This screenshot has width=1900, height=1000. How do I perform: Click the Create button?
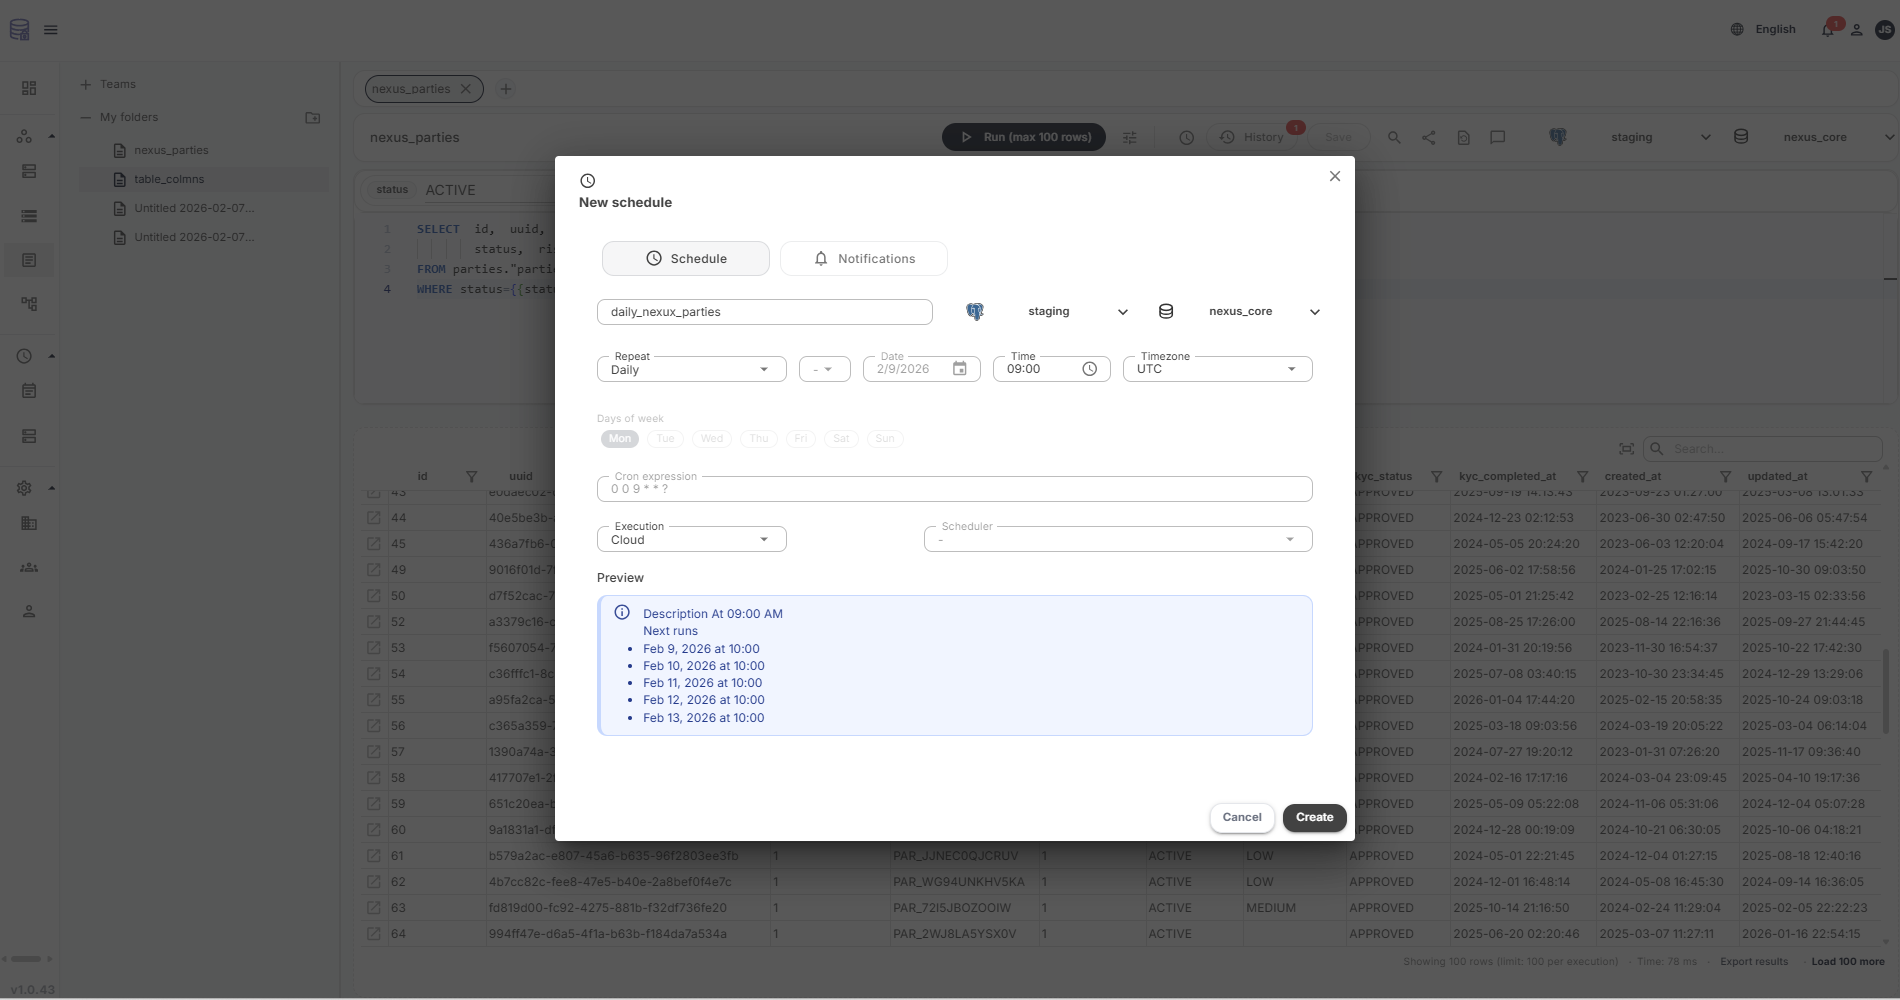click(1313, 817)
